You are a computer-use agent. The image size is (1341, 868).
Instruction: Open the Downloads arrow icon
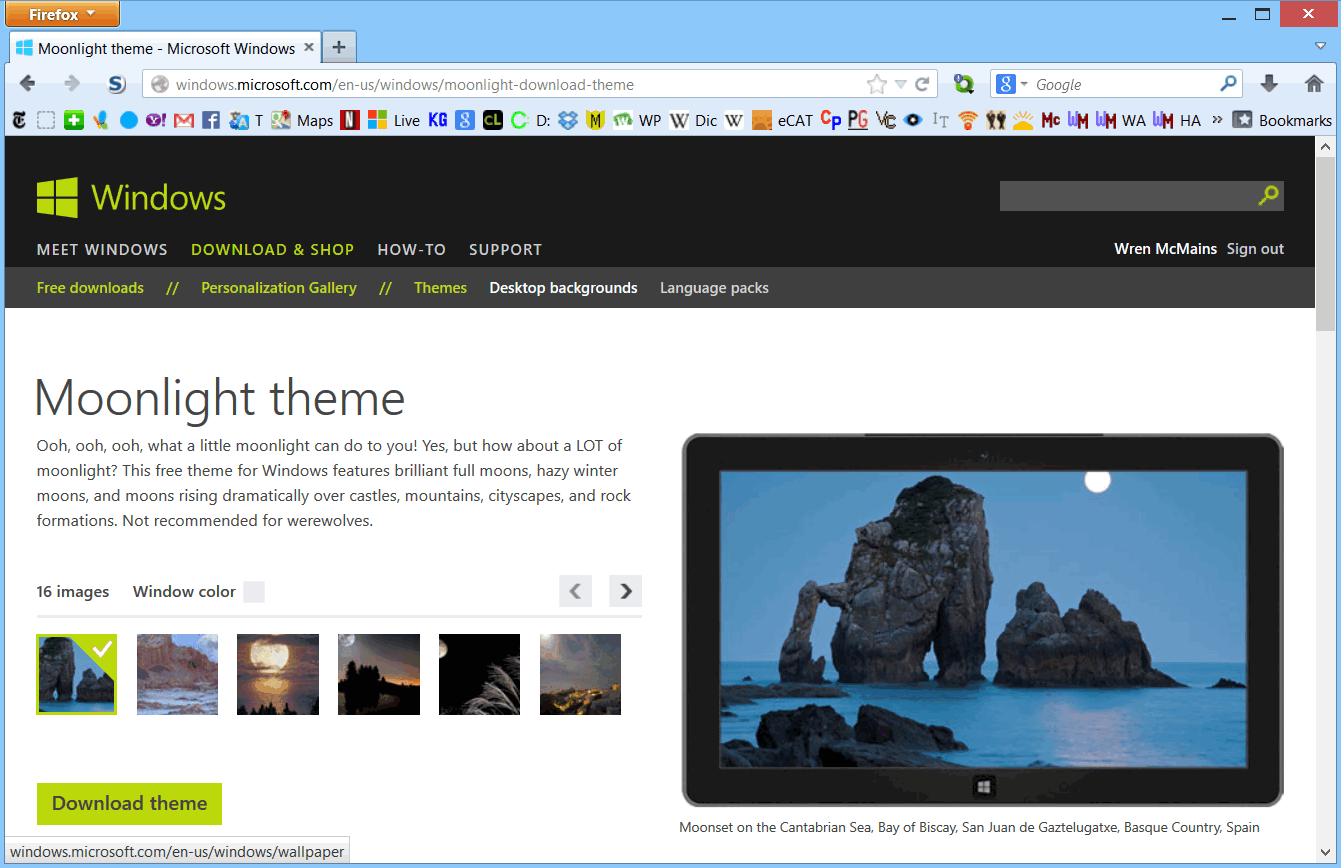(1269, 84)
